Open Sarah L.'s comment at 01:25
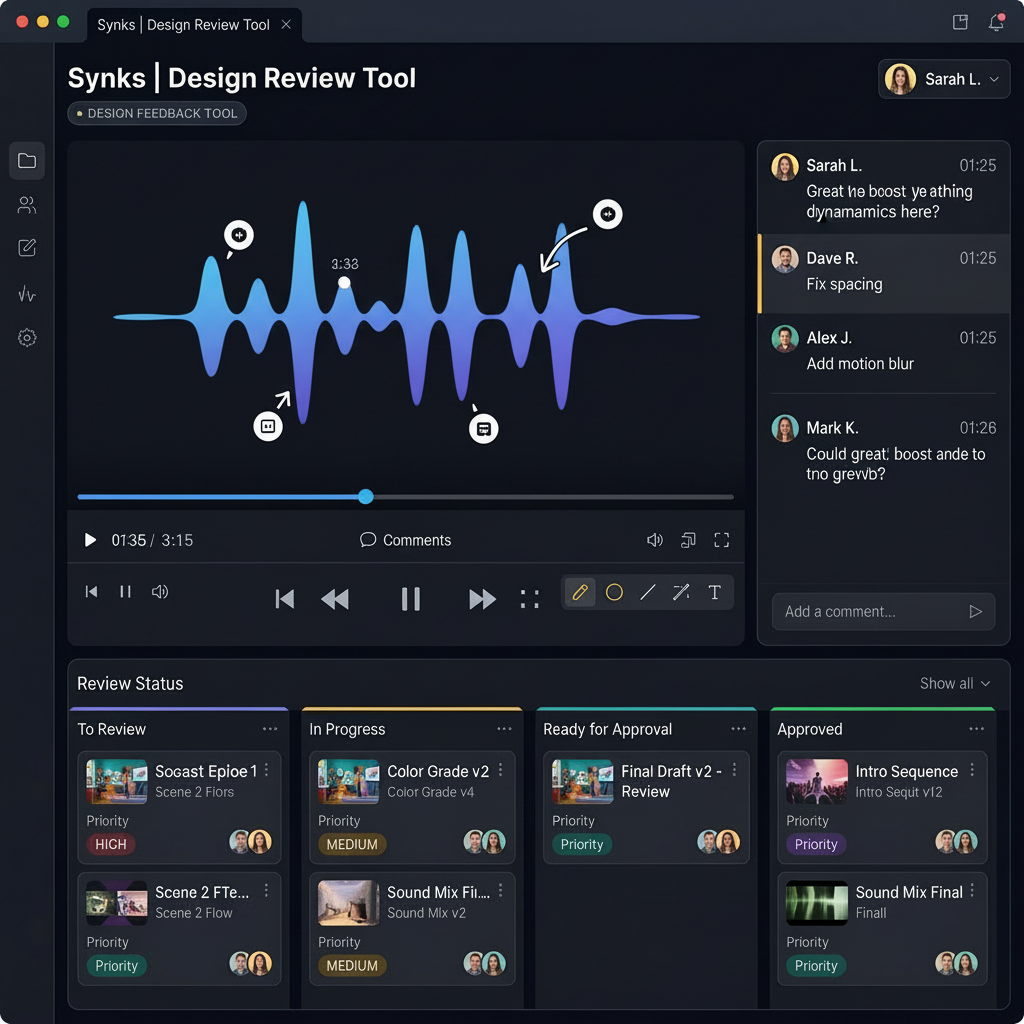Image resolution: width=1024 pixels, height=1024 pixels. pos(883,187)
